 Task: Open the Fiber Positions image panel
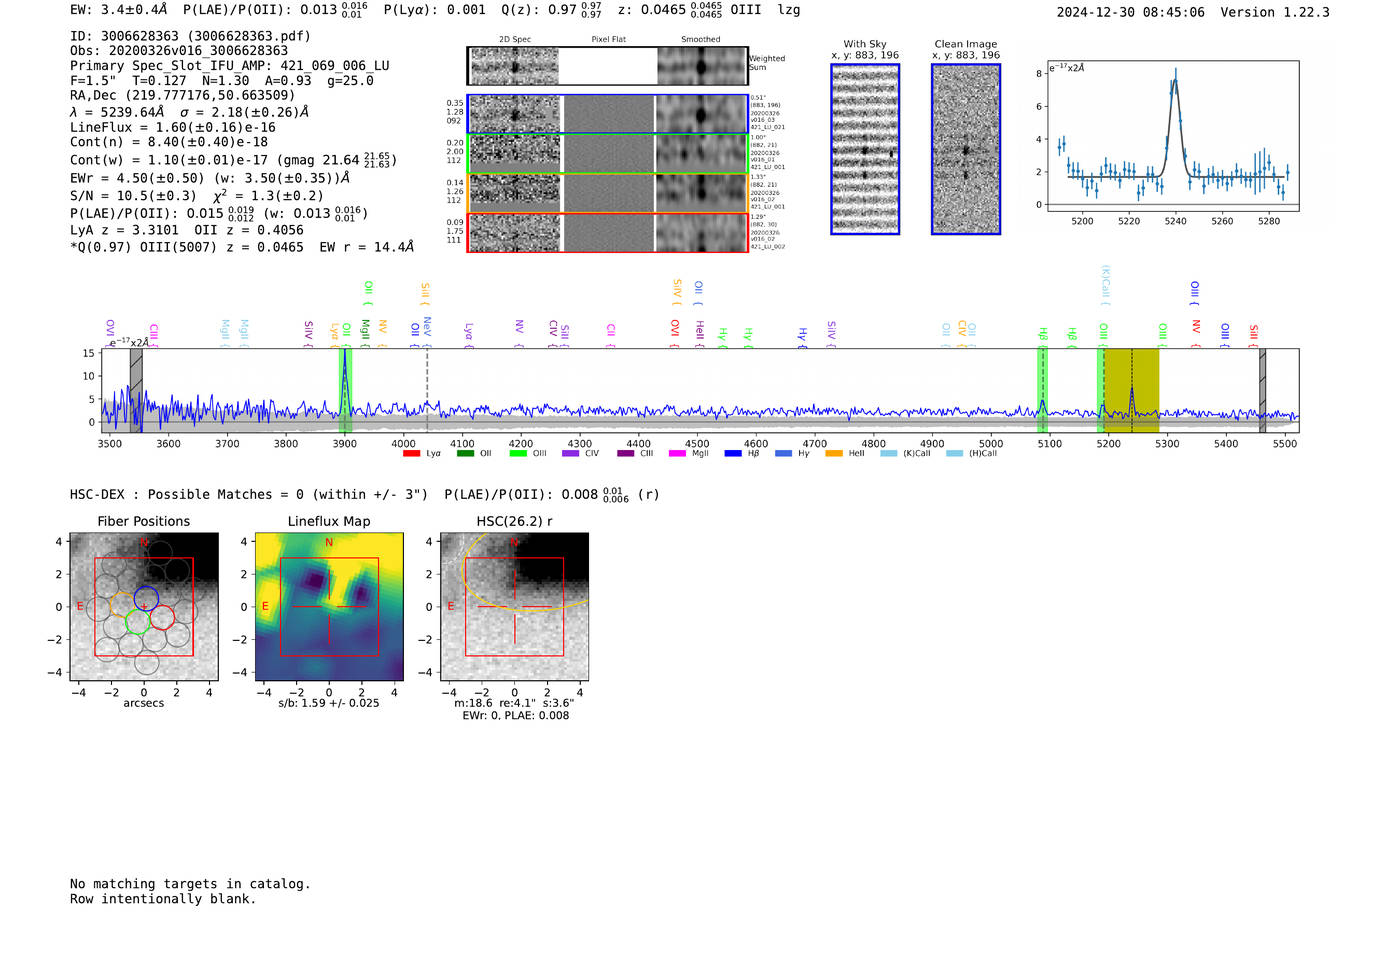[x=144, y=607]
